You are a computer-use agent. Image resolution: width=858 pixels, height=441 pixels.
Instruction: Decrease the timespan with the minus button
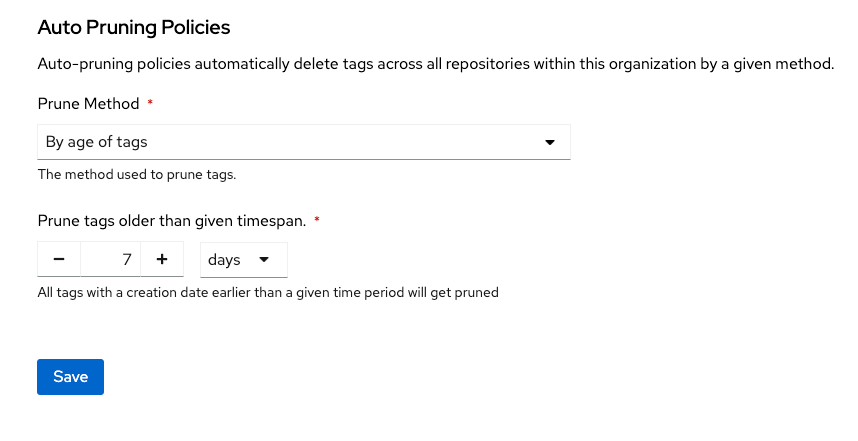(59, 260)
